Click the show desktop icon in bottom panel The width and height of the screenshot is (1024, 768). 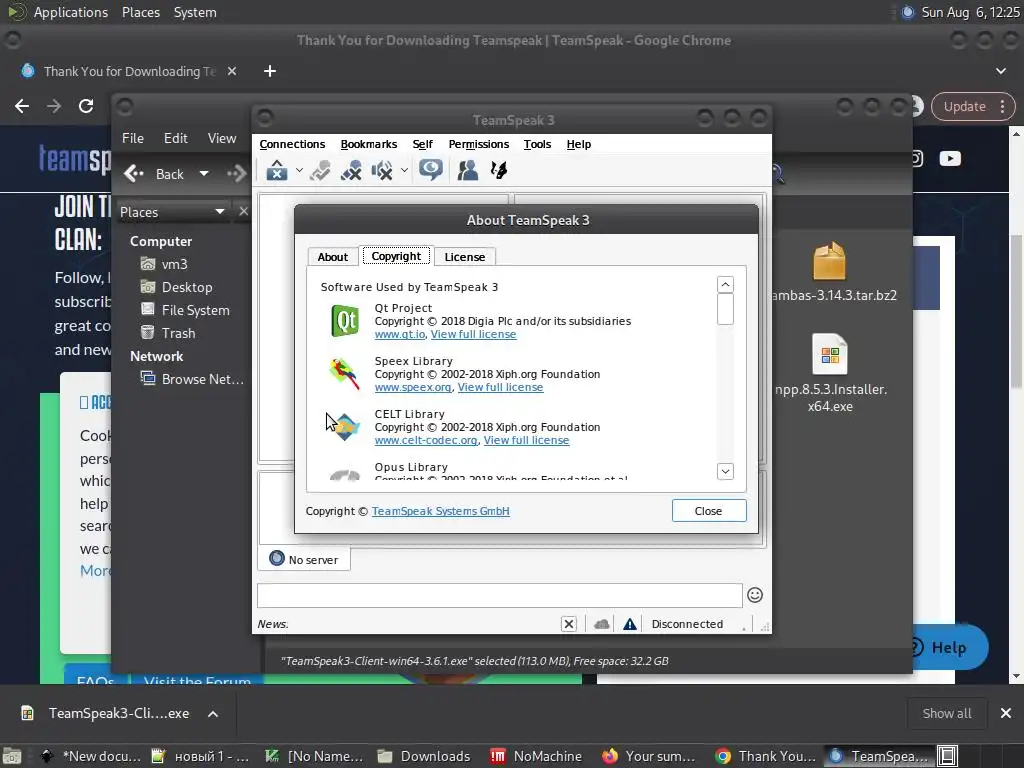click(12, 756)
